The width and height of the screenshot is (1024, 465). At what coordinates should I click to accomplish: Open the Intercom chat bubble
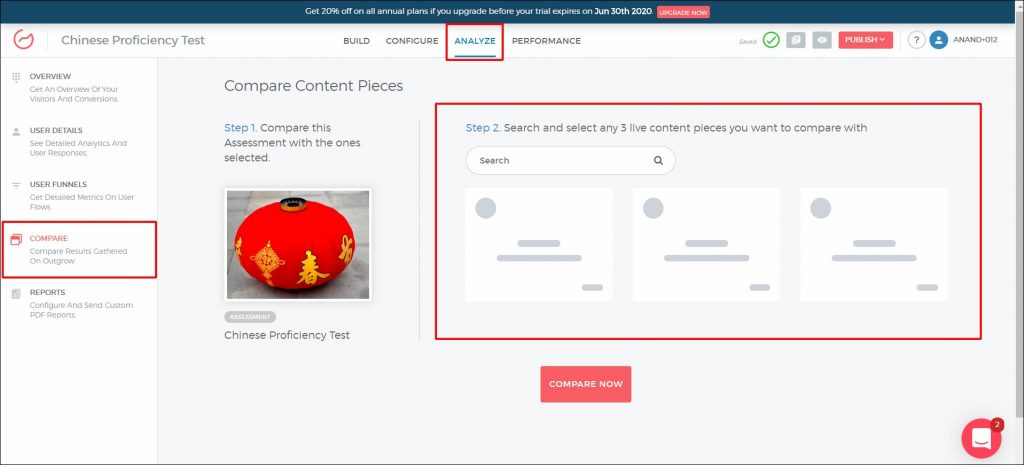coord(981,438)
